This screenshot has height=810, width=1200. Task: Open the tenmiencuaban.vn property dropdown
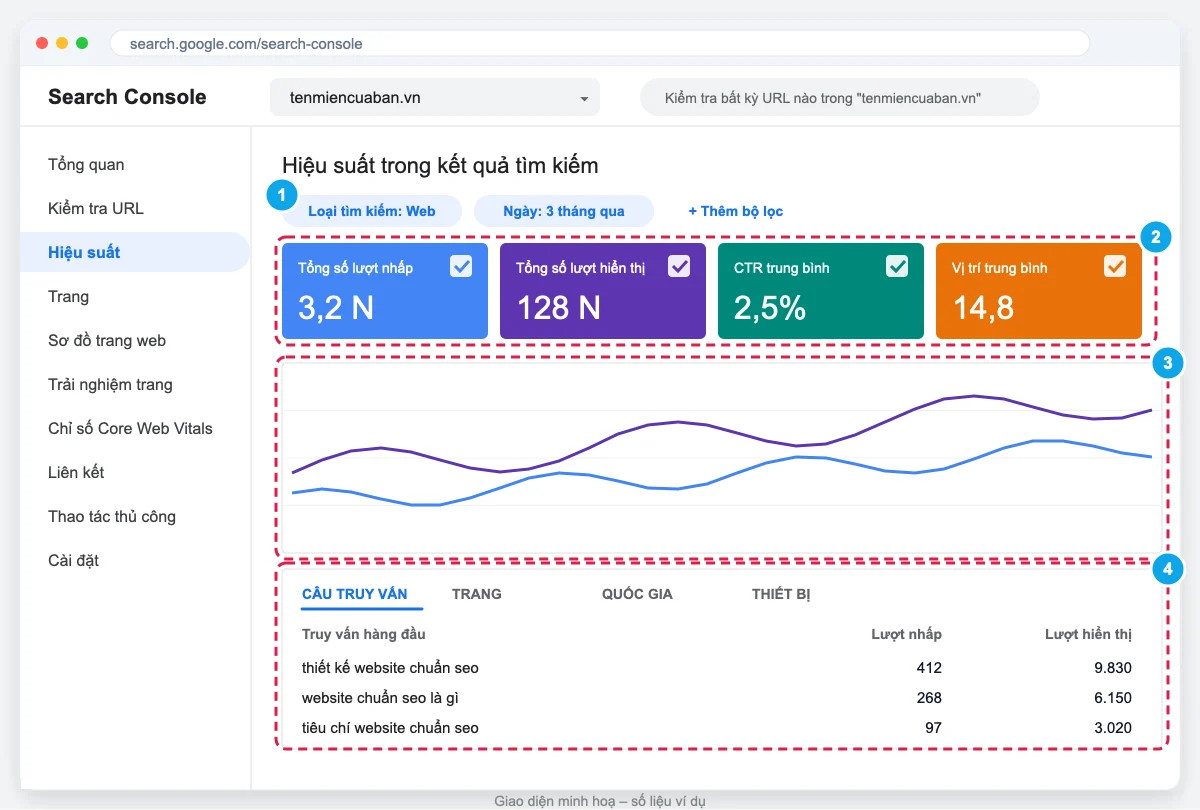click(x=435, y=98)
